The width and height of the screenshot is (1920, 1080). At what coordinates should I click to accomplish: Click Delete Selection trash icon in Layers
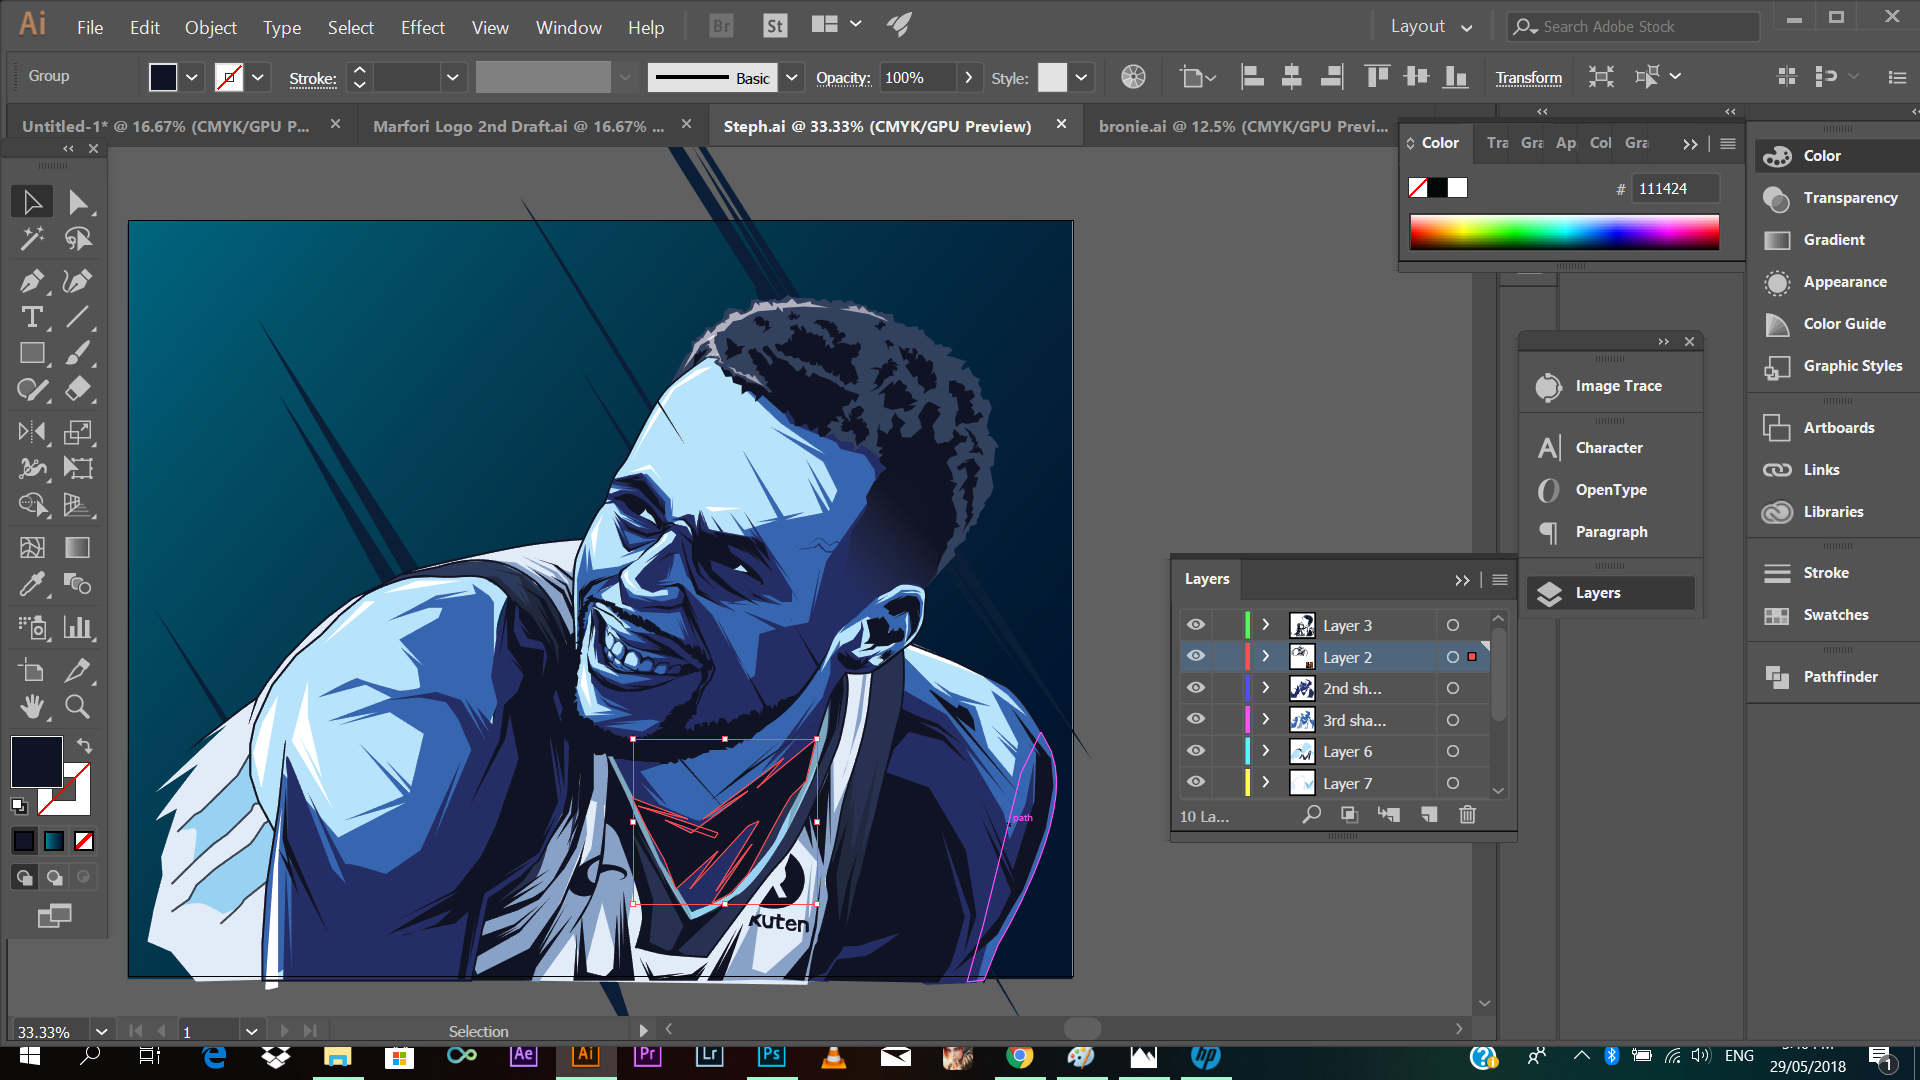(1467, 815)
